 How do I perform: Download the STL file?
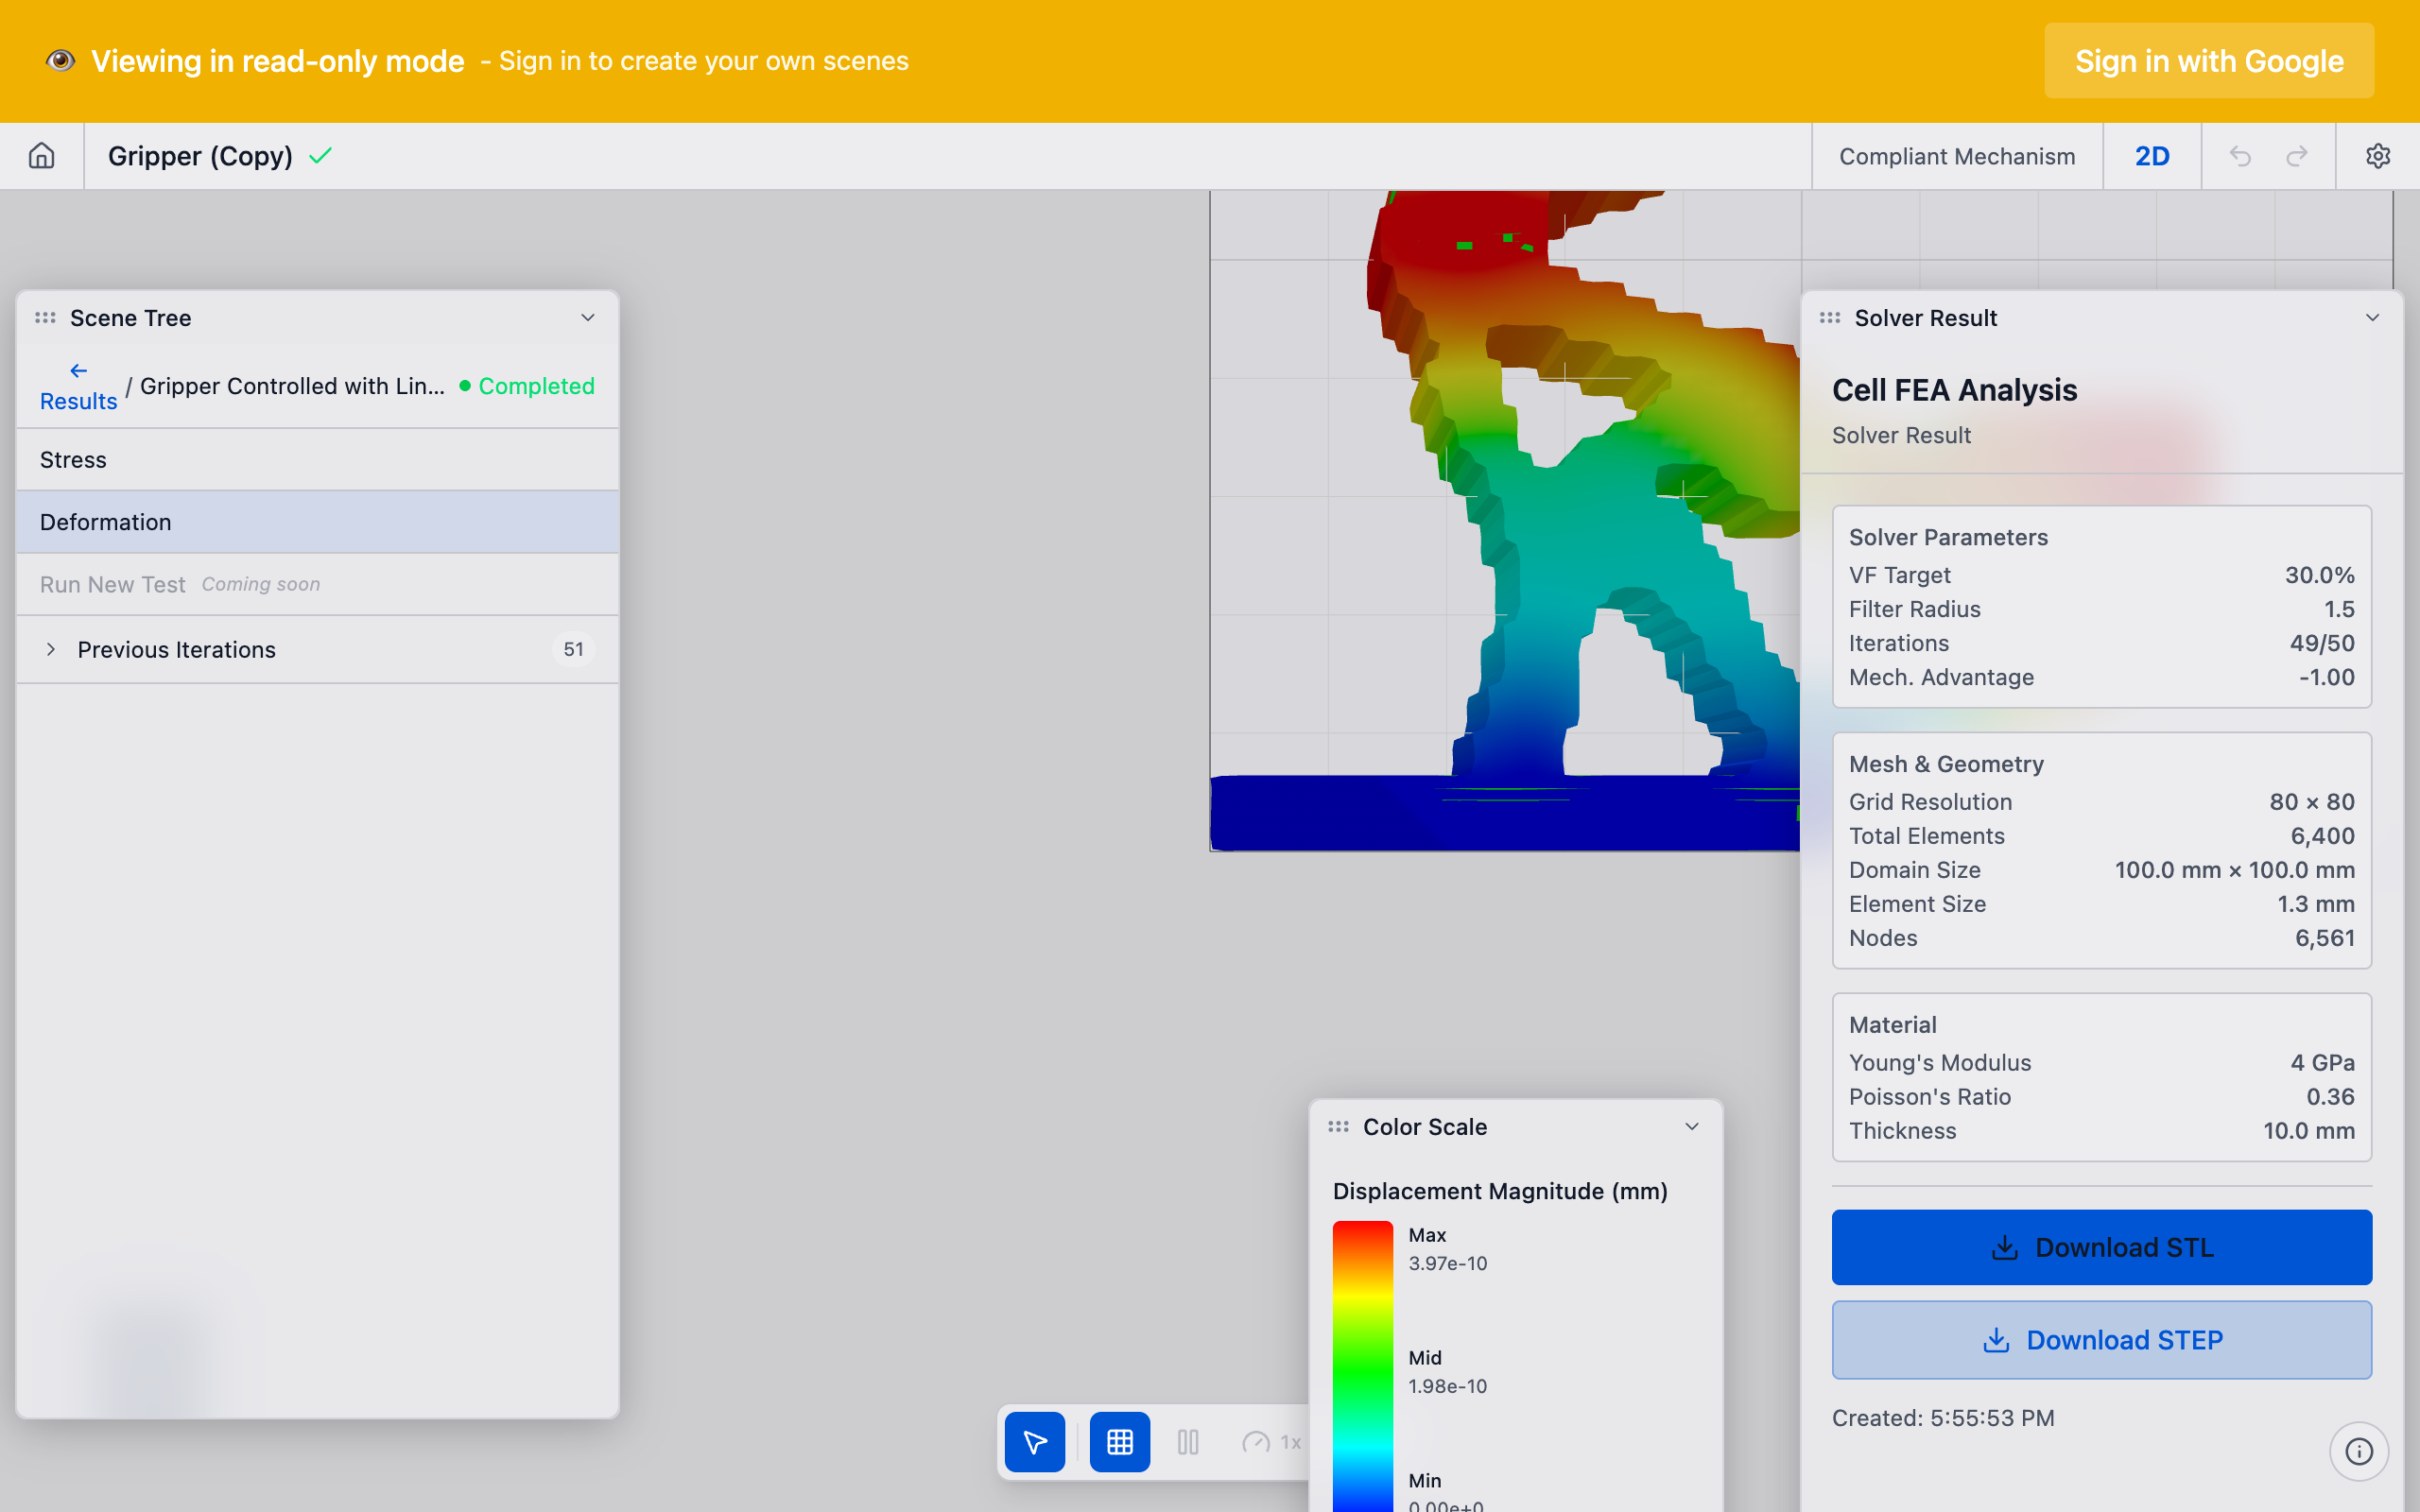[2102, 1248]
